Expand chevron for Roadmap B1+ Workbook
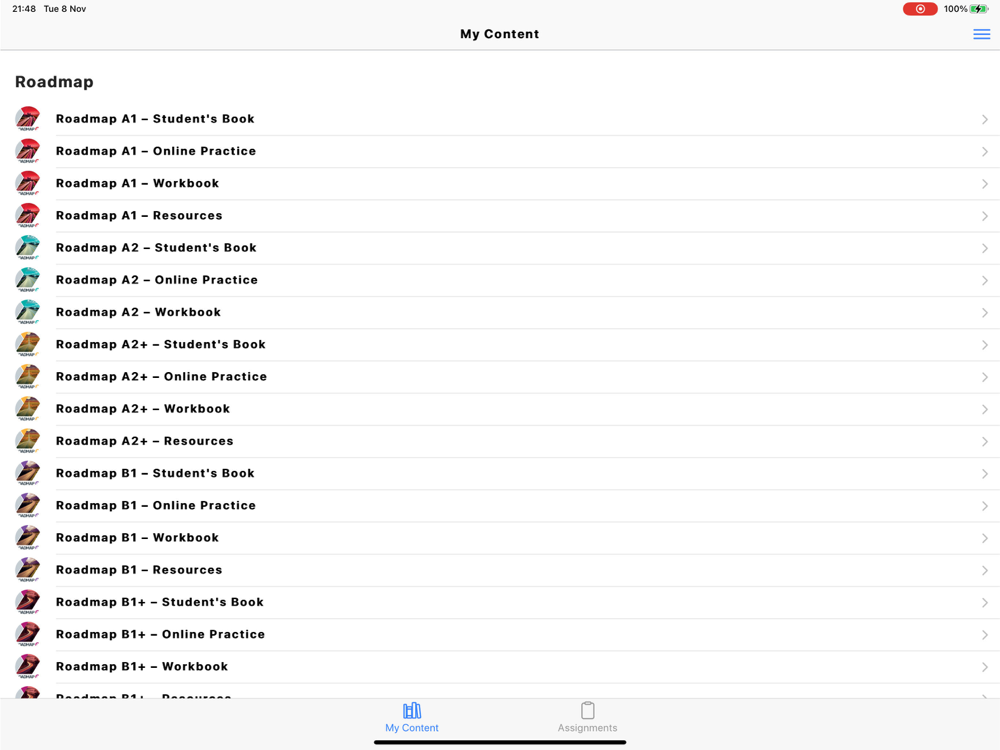Viewport: 1000px width, 750px height. 985,667
